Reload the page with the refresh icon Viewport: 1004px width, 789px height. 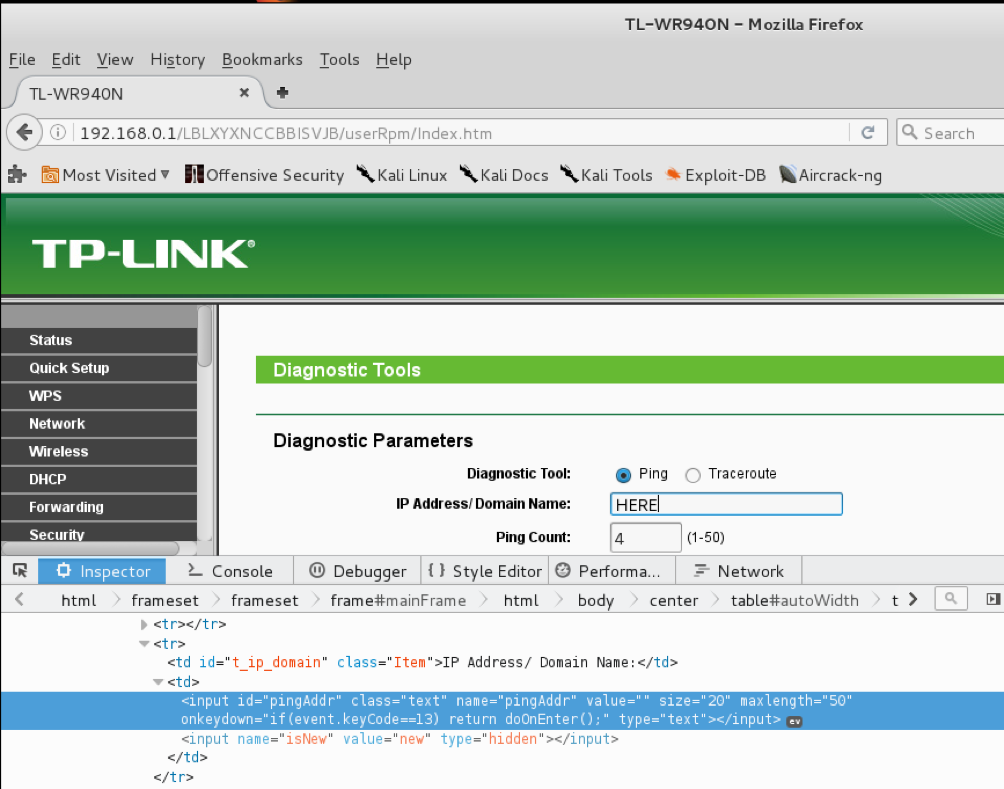[868, 133]
